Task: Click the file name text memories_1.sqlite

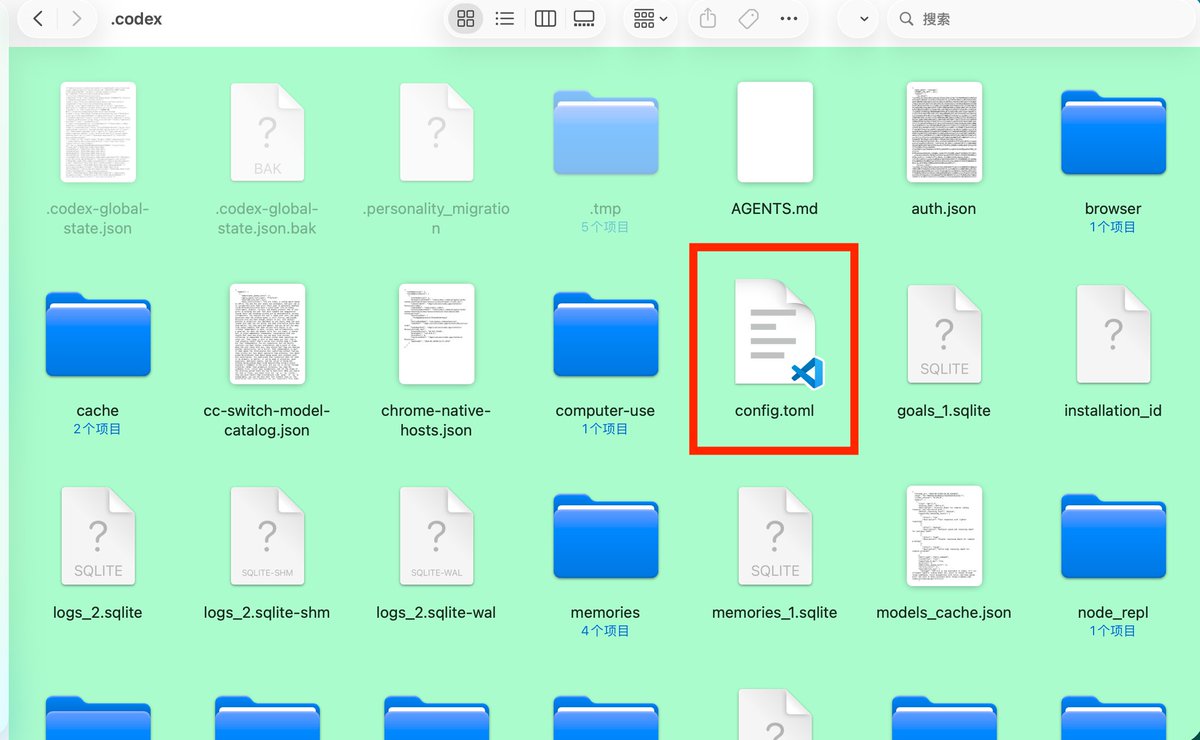Action: [774, 612]
